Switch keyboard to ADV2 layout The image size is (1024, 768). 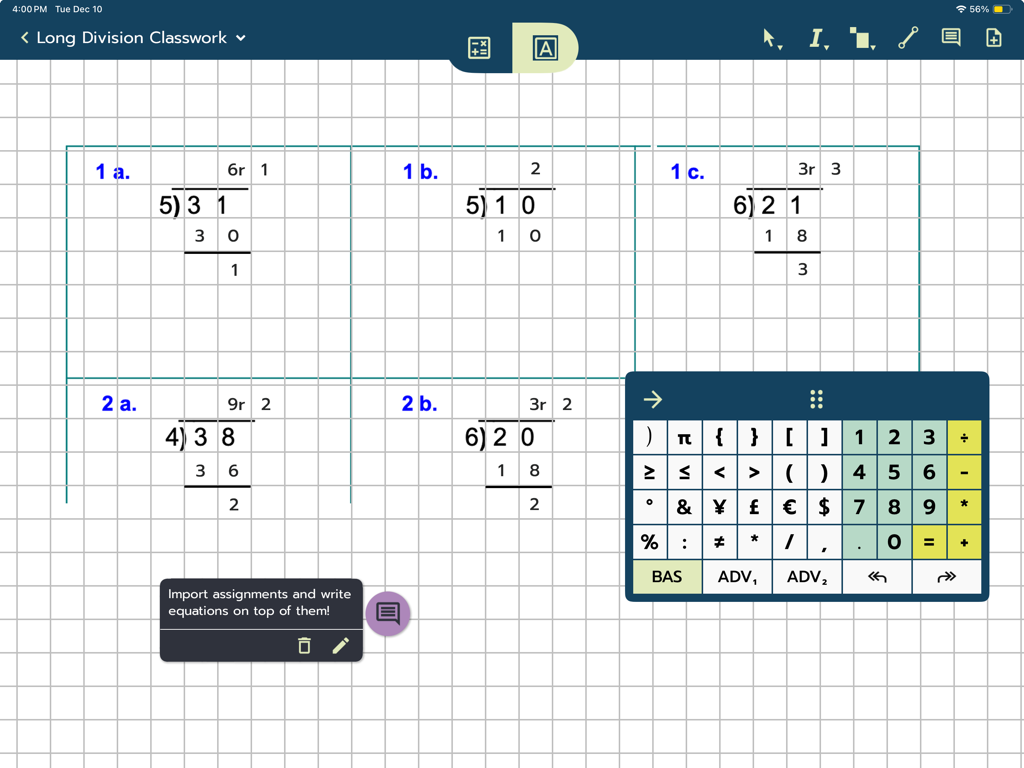[x=807, y=577]
